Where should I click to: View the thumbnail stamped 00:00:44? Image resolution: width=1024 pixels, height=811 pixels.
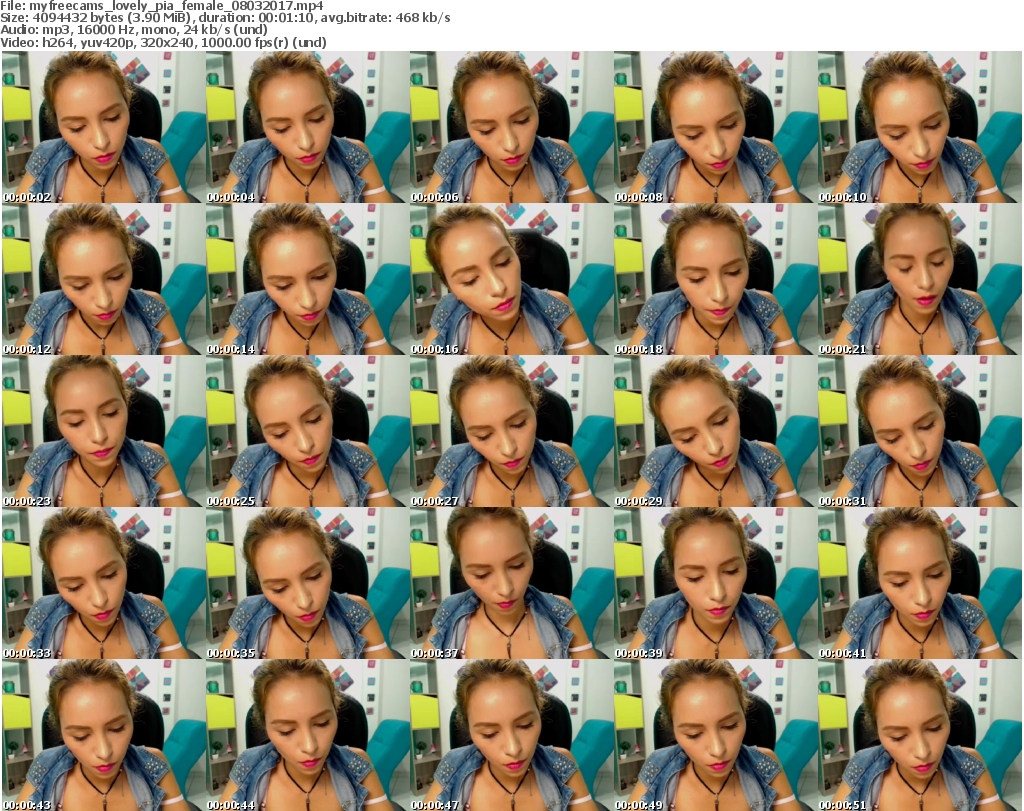tap(307, 735)
